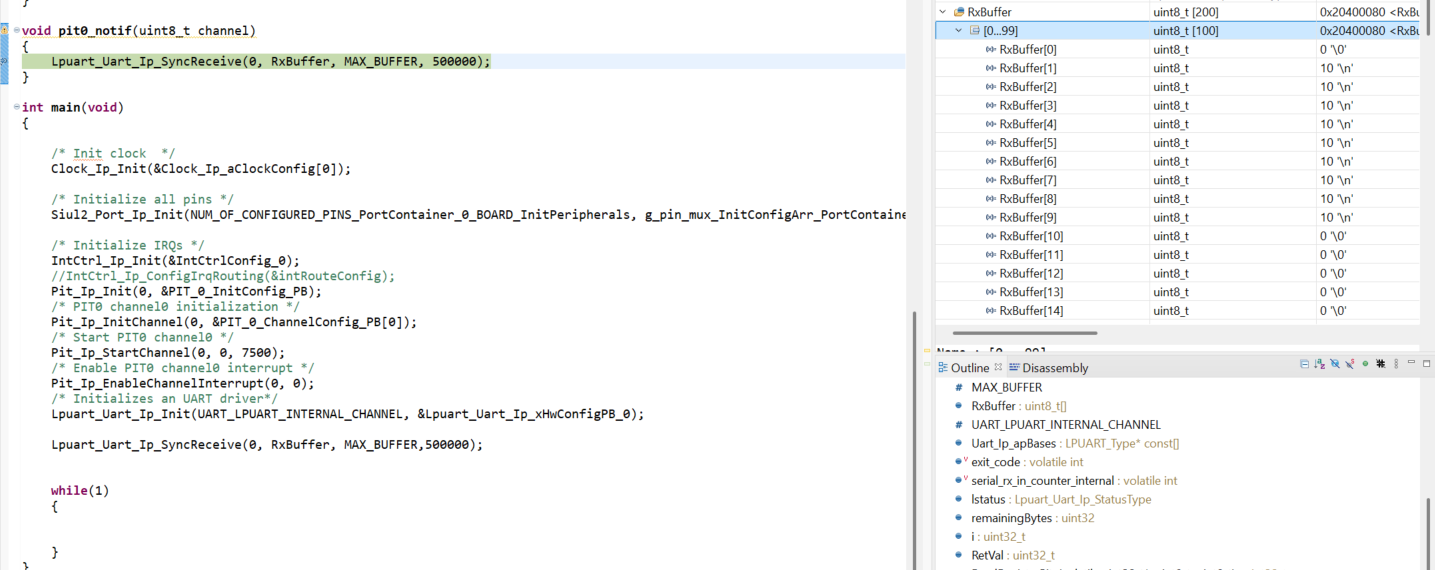Click the IntCtrl_Ip_Init call line
The image size is (1435, 570).
pyautogui.click(x=175, y=260)
